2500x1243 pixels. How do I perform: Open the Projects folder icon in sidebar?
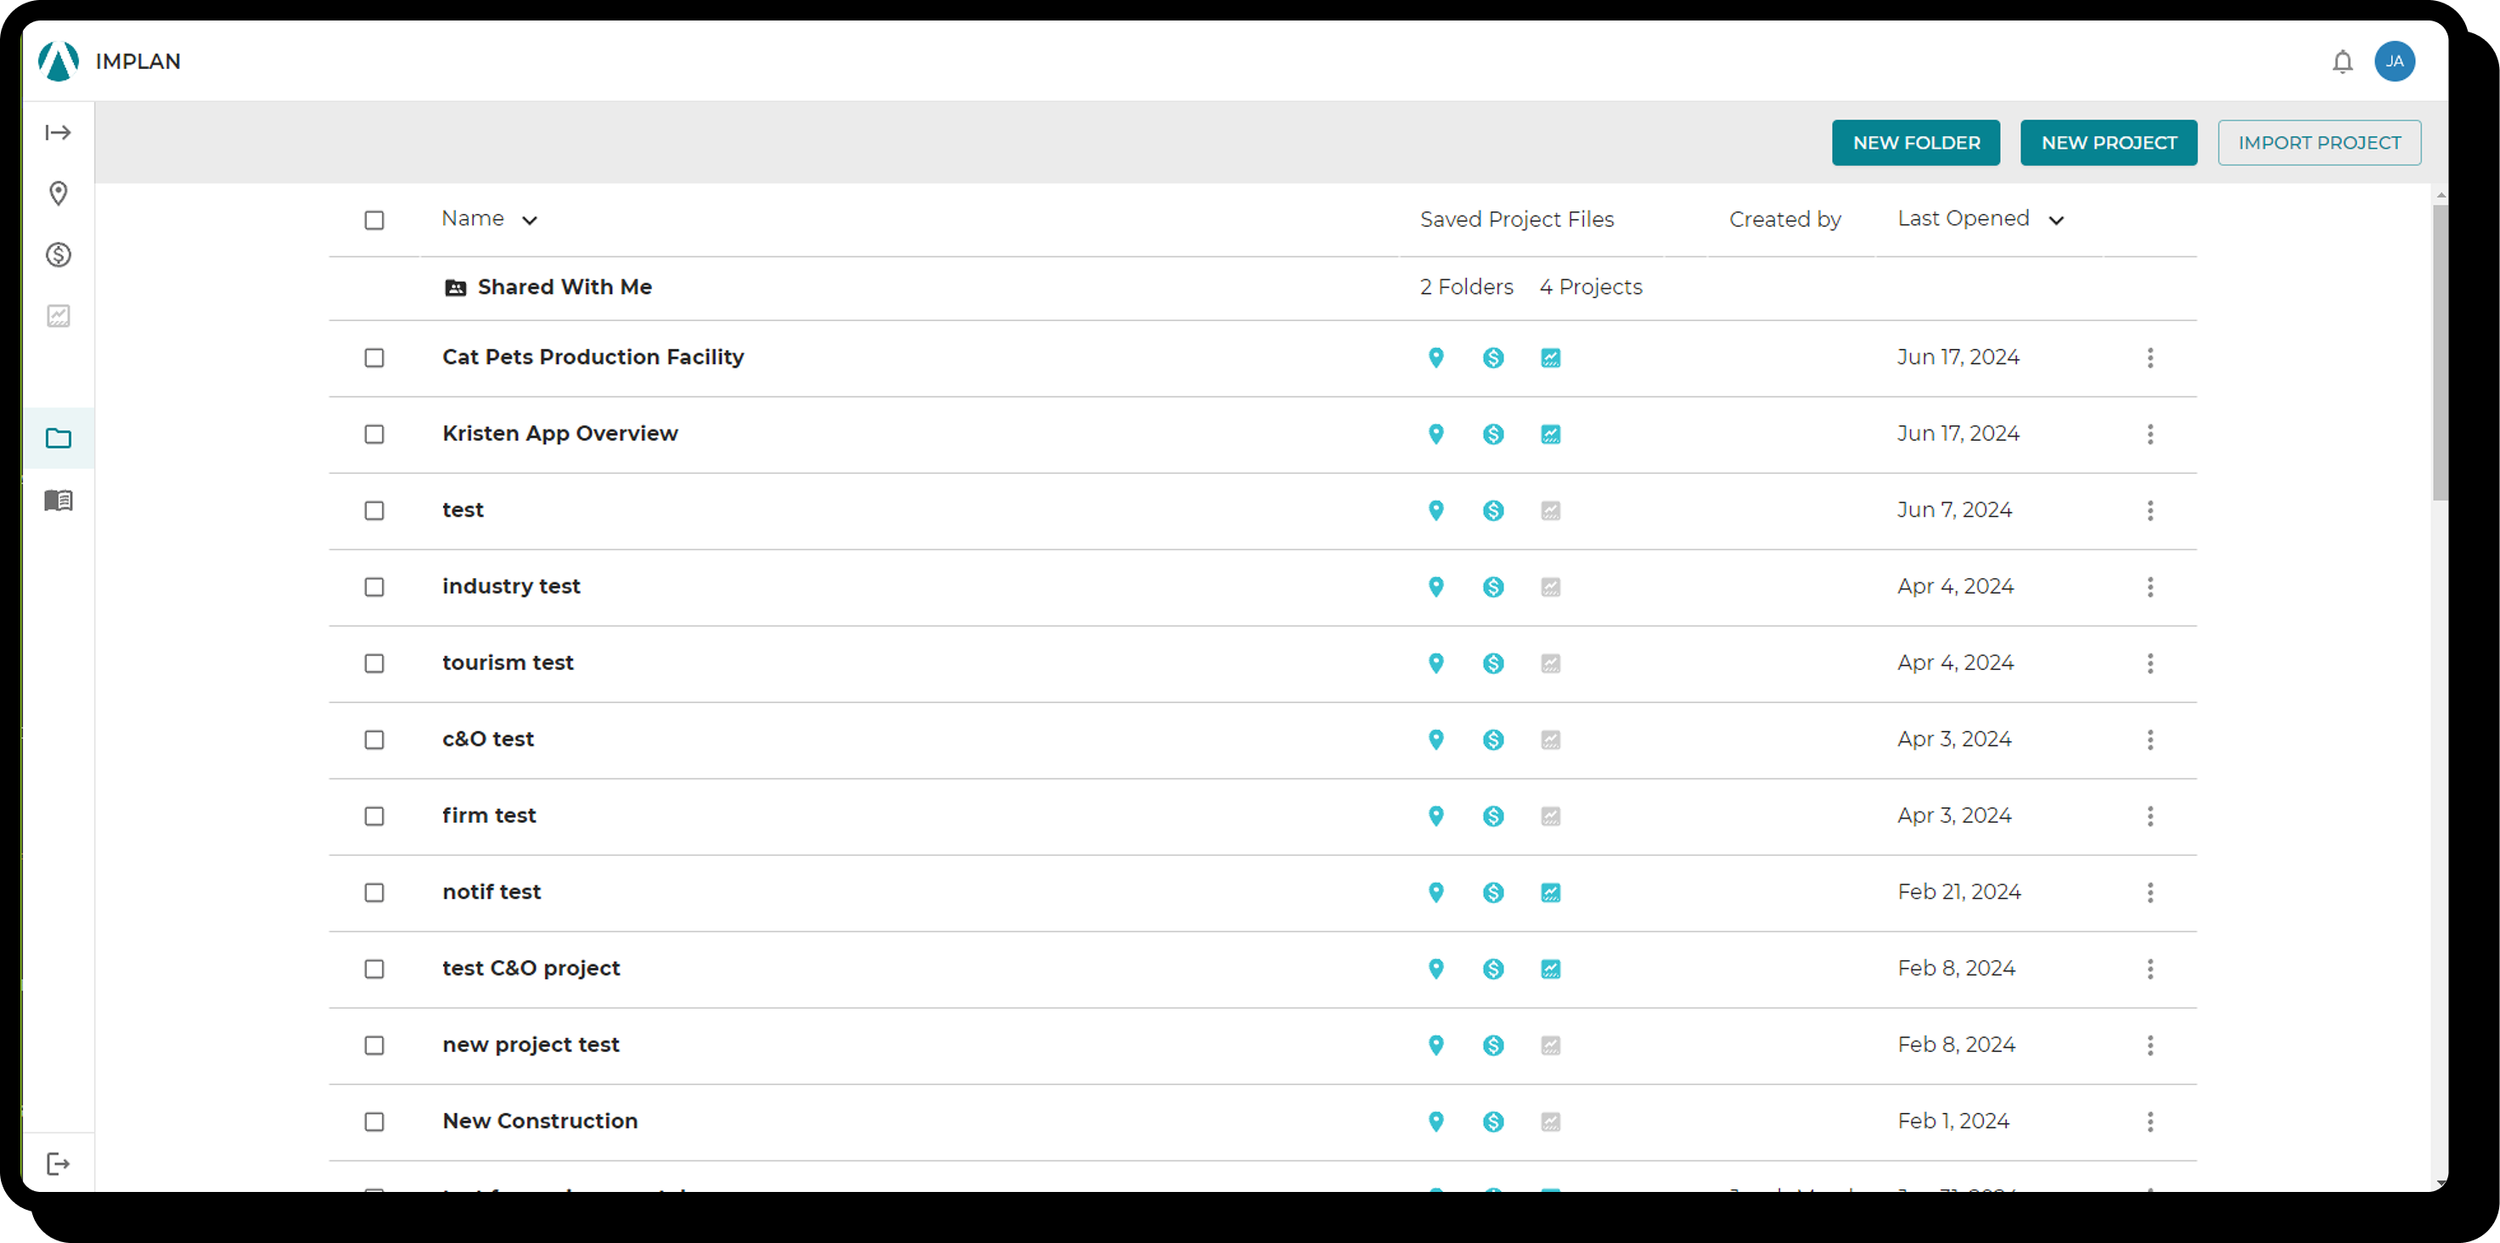click(x=58, y=438)
